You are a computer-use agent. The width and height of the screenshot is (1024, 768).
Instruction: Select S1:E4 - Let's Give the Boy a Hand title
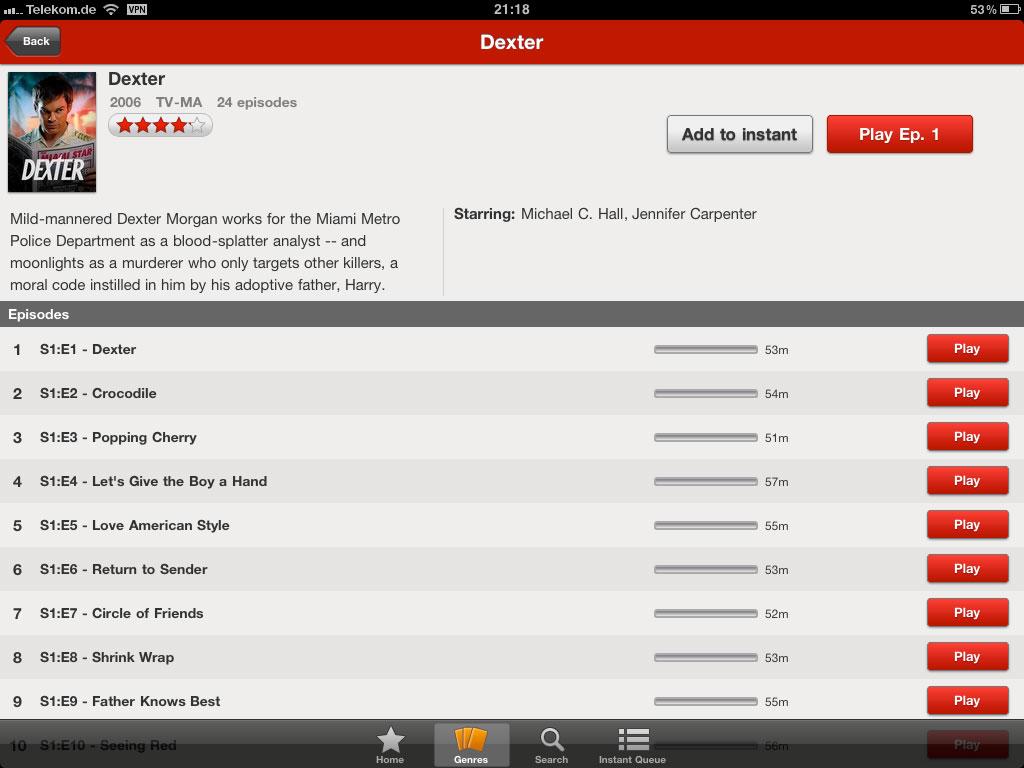click(x=153, y=481)
